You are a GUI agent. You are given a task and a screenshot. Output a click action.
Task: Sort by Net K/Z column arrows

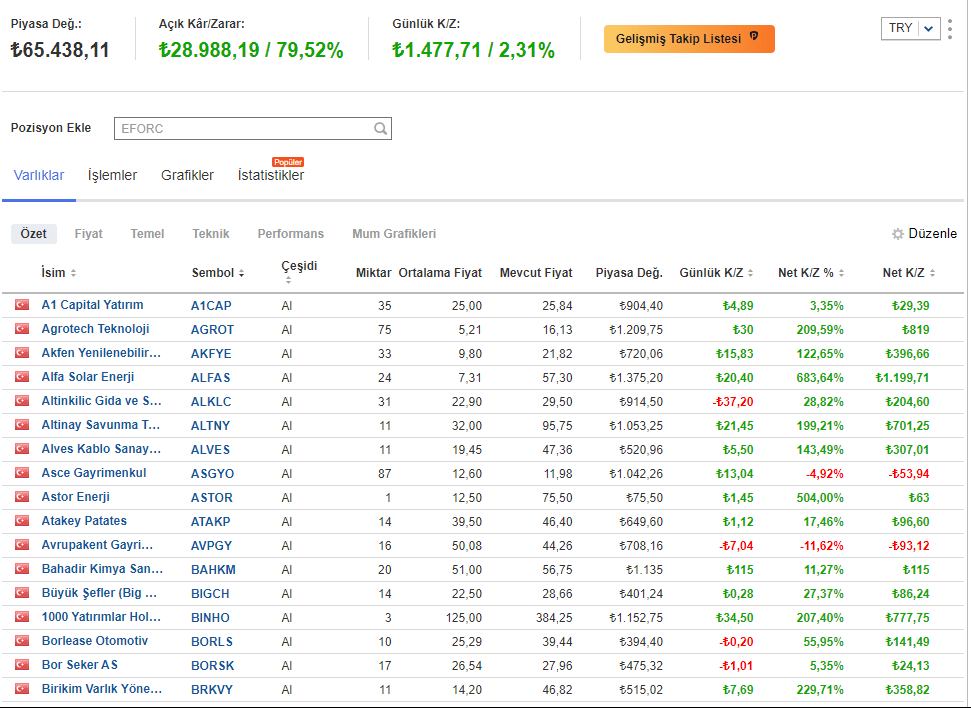pyautogui.click(x=933, y=273)
